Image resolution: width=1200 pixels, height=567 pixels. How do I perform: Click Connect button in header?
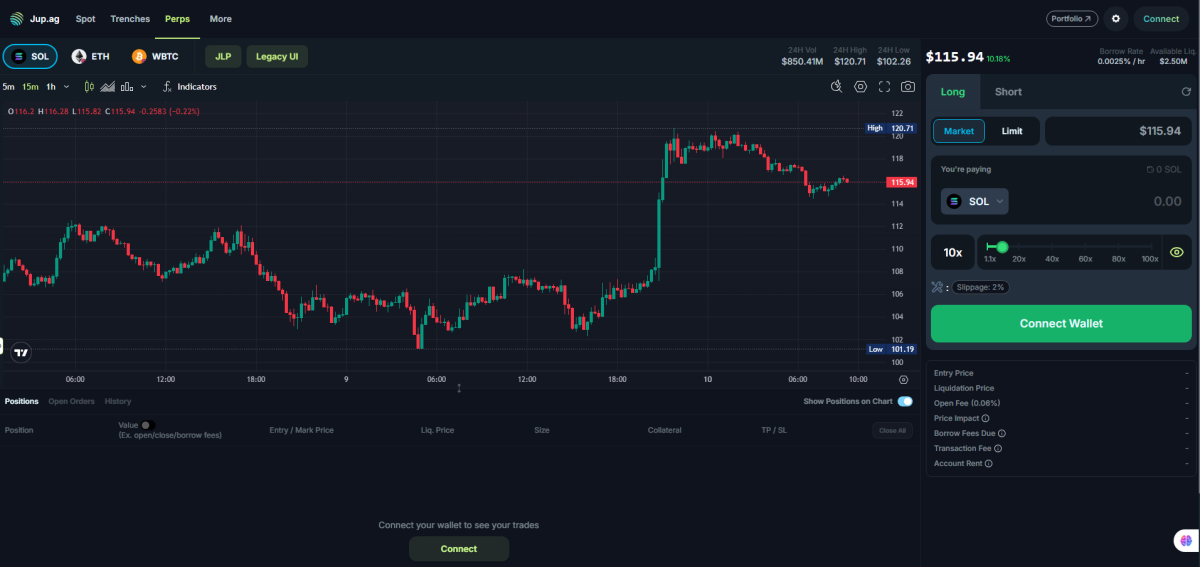pyautogui.click(x=1161, y=18)
